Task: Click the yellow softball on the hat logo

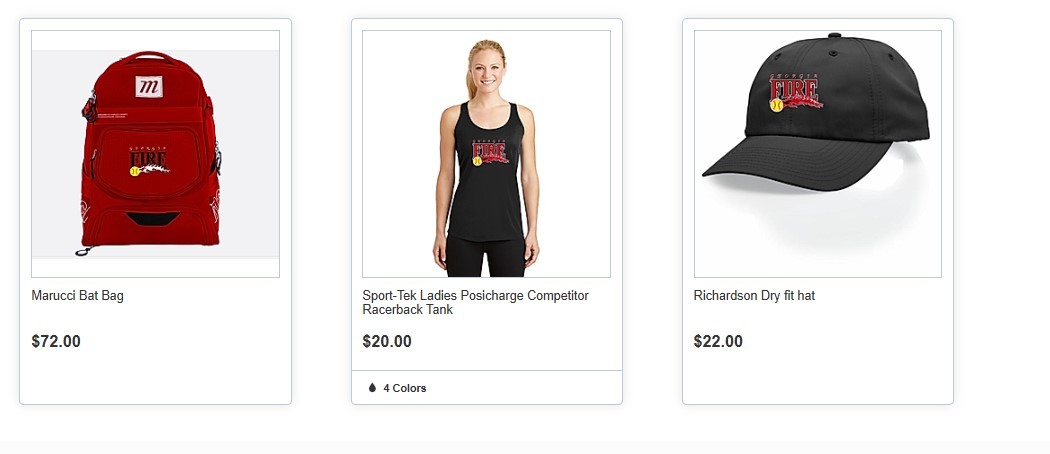Action: pos(776,105)
